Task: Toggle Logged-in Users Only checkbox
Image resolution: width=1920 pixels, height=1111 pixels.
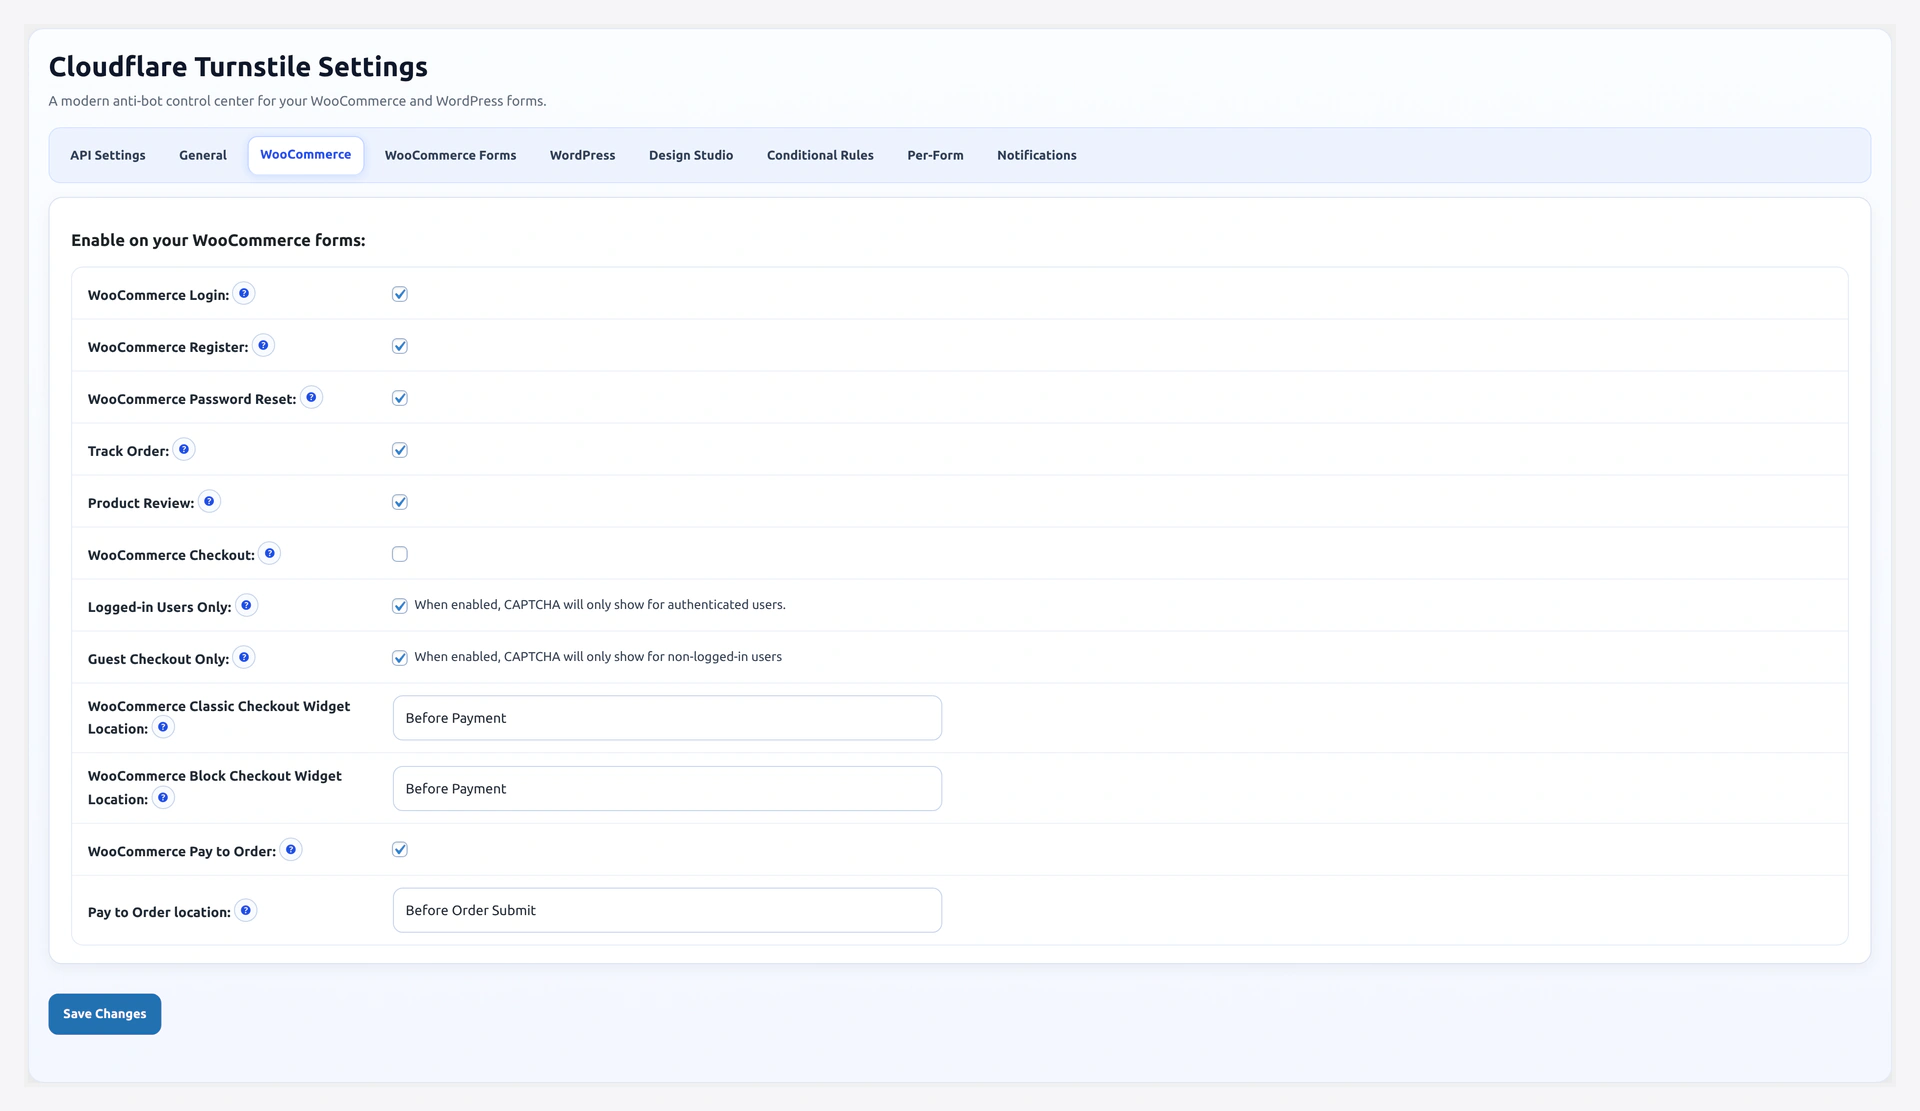Action: (400, 606)
